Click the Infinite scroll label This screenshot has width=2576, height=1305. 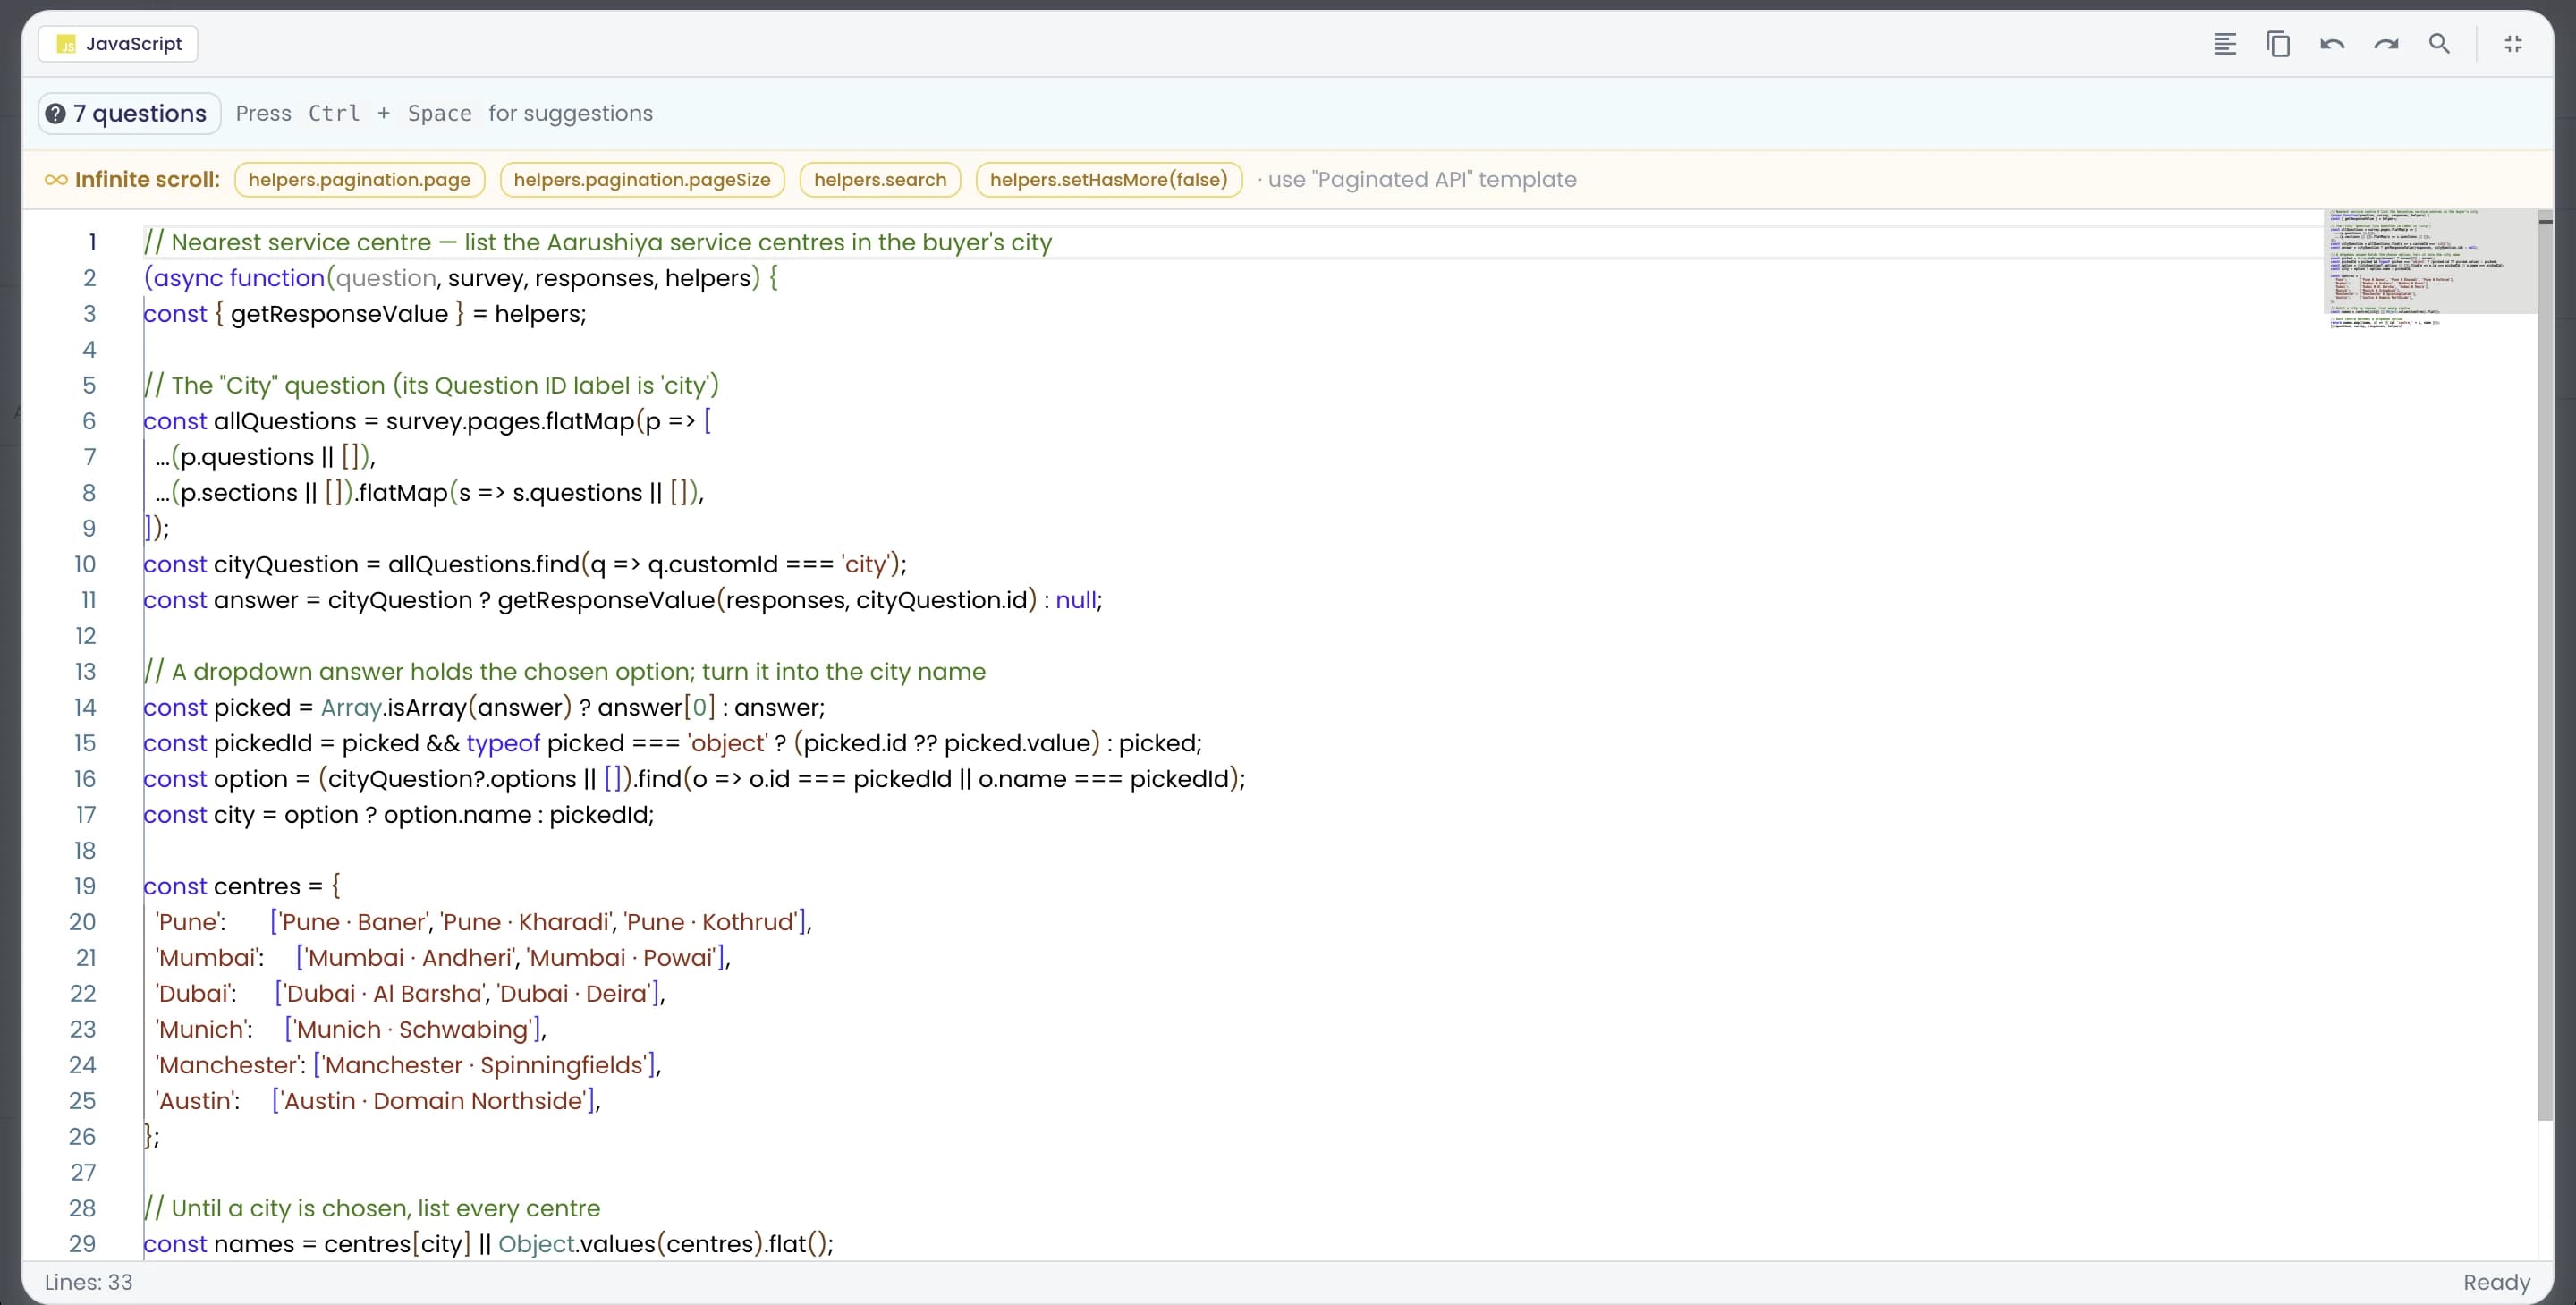(132, 180)
